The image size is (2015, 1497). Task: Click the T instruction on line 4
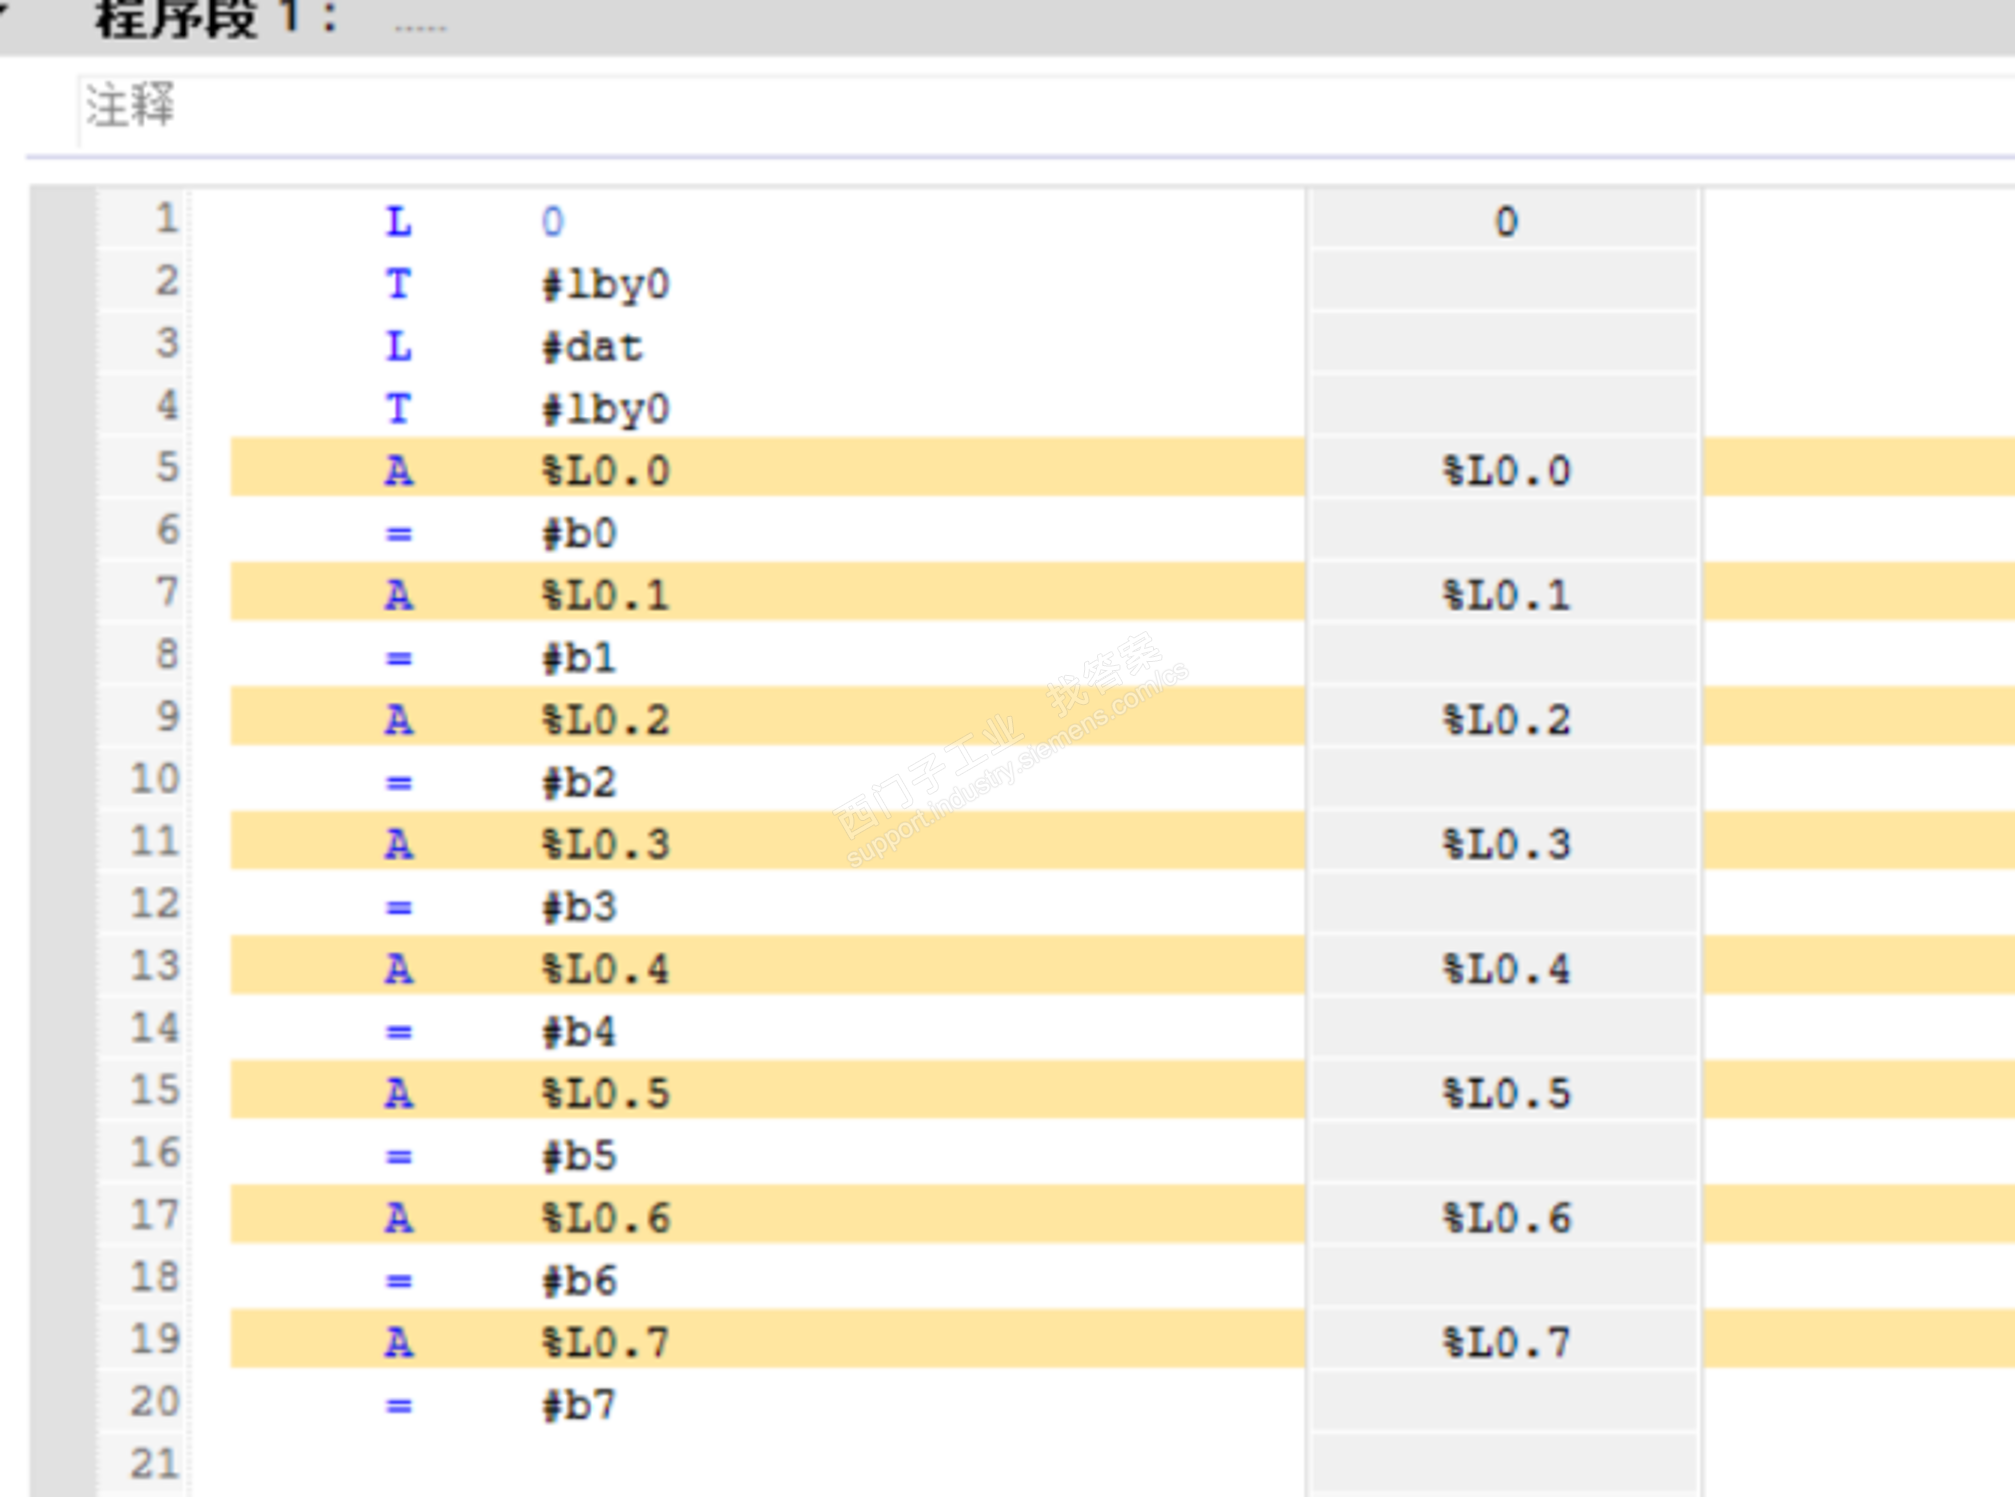tap(398, 409)
